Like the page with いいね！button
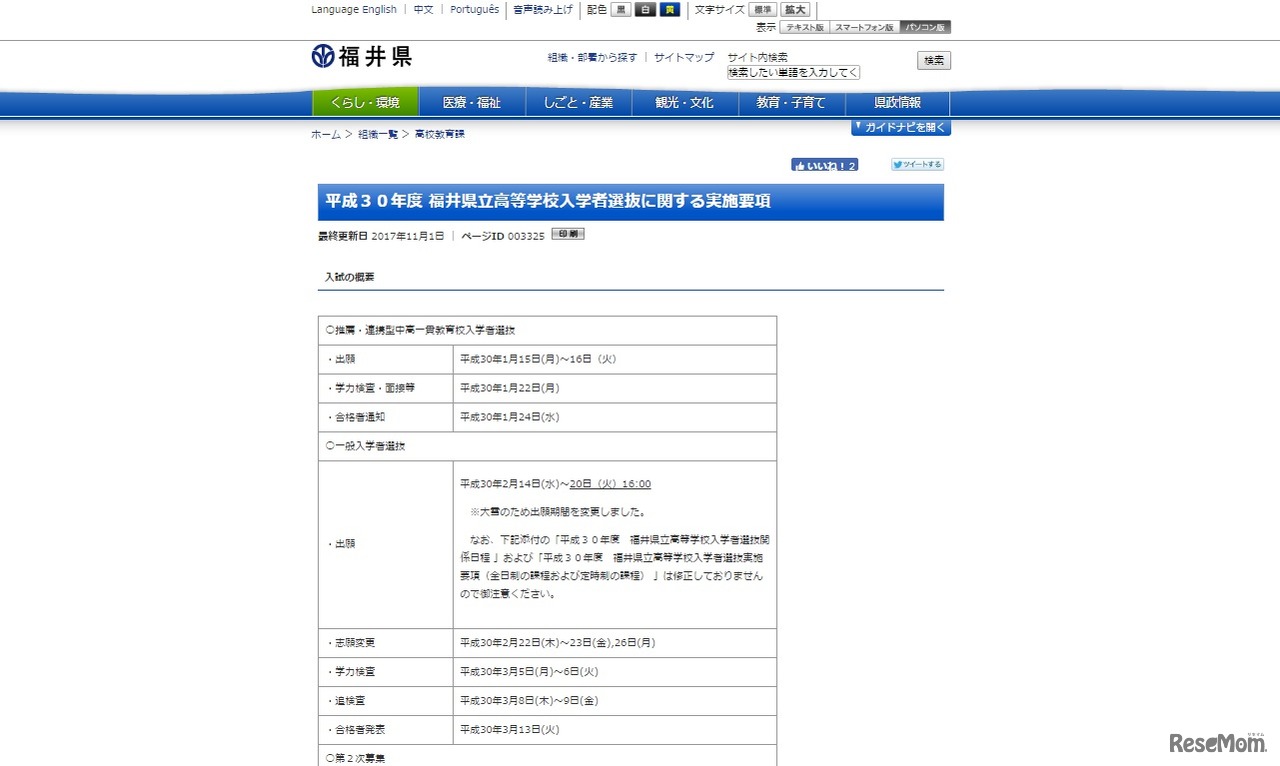The width and height of the screenshot is (1280, 766). [x=824, y=164]
